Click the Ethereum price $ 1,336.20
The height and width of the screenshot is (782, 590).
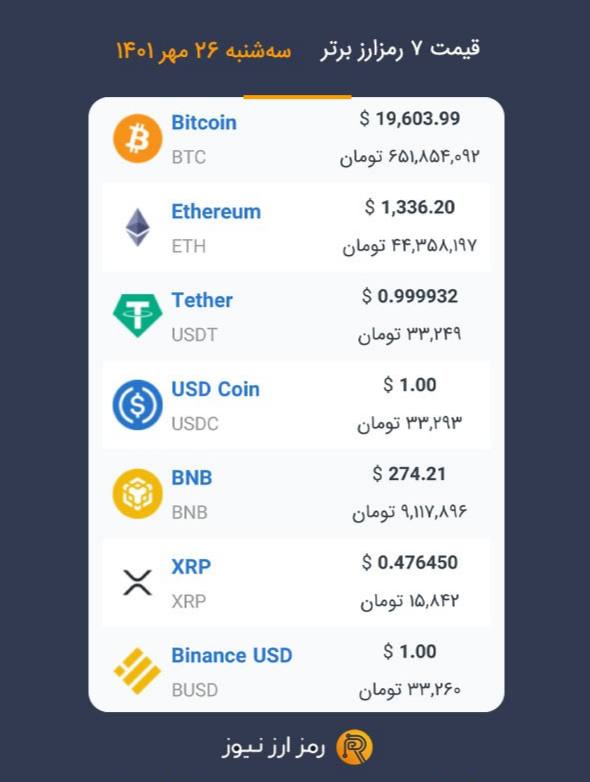[410, 207]
